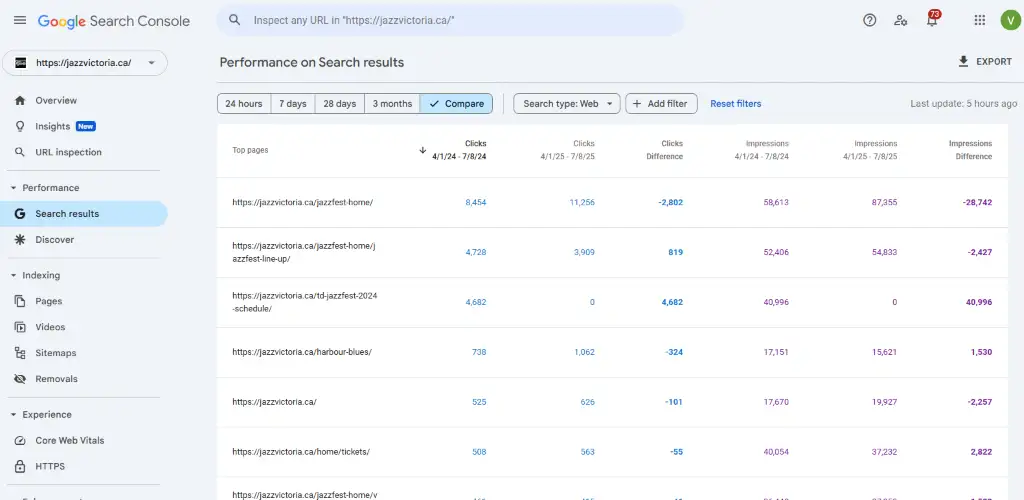Open the green V account avatar
The height and width of the screenshot is (500, 1024).
pyautogui.click(x=1010, y=20)
